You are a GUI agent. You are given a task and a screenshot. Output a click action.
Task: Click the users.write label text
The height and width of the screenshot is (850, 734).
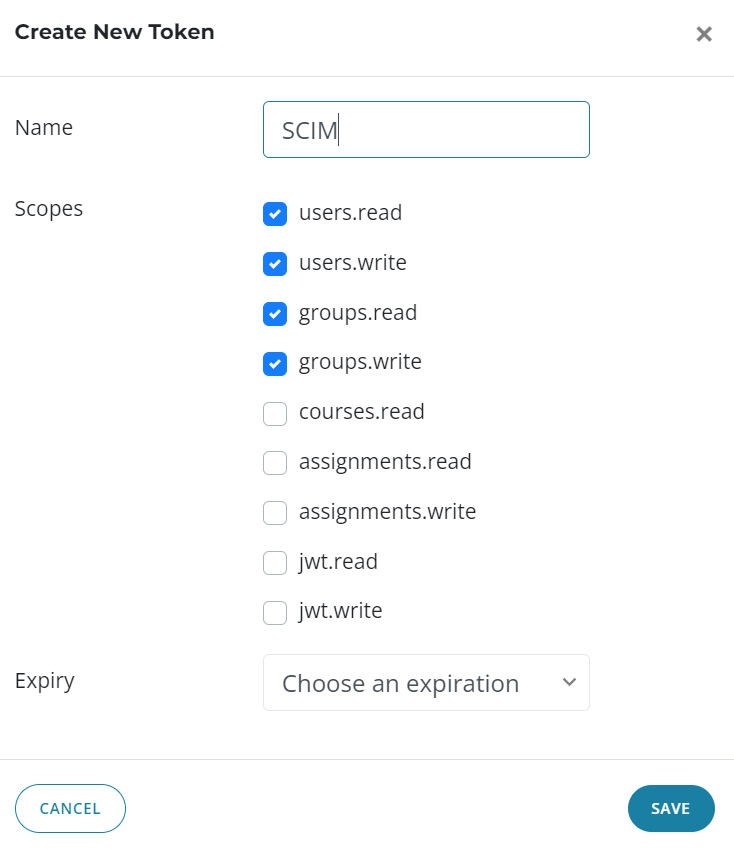(352, 263)
